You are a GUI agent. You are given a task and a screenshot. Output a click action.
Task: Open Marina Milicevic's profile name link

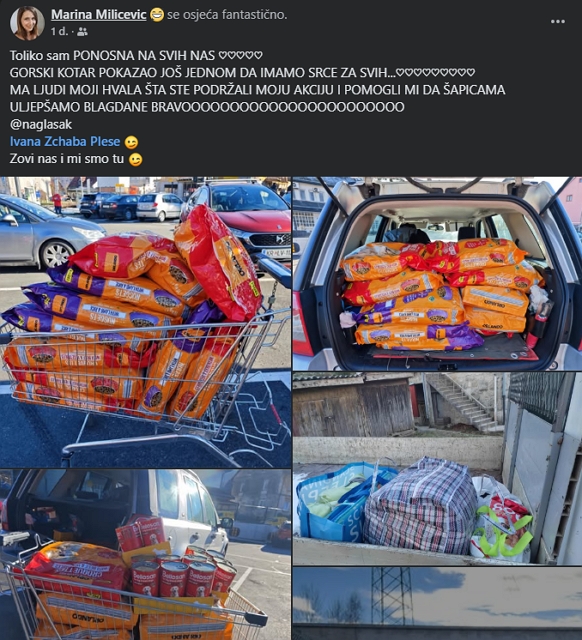point(98,15)
